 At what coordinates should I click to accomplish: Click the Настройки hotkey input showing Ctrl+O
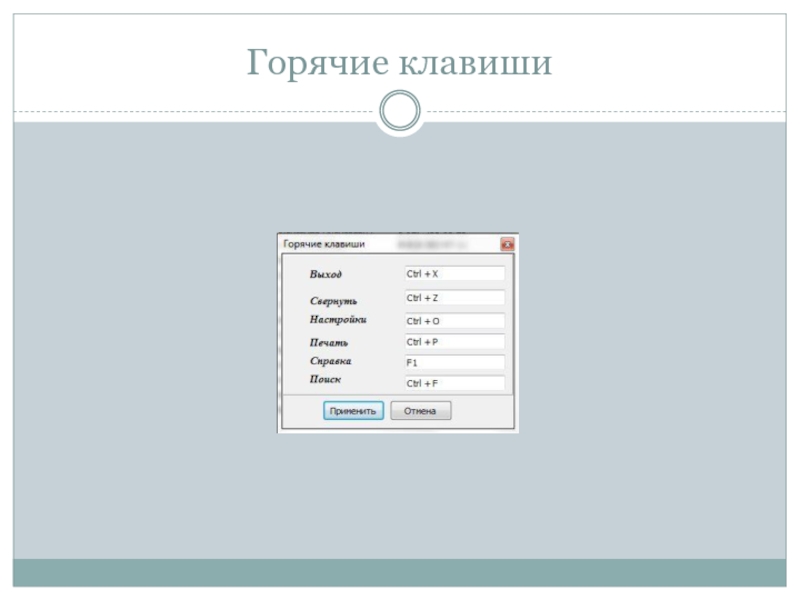454,321
